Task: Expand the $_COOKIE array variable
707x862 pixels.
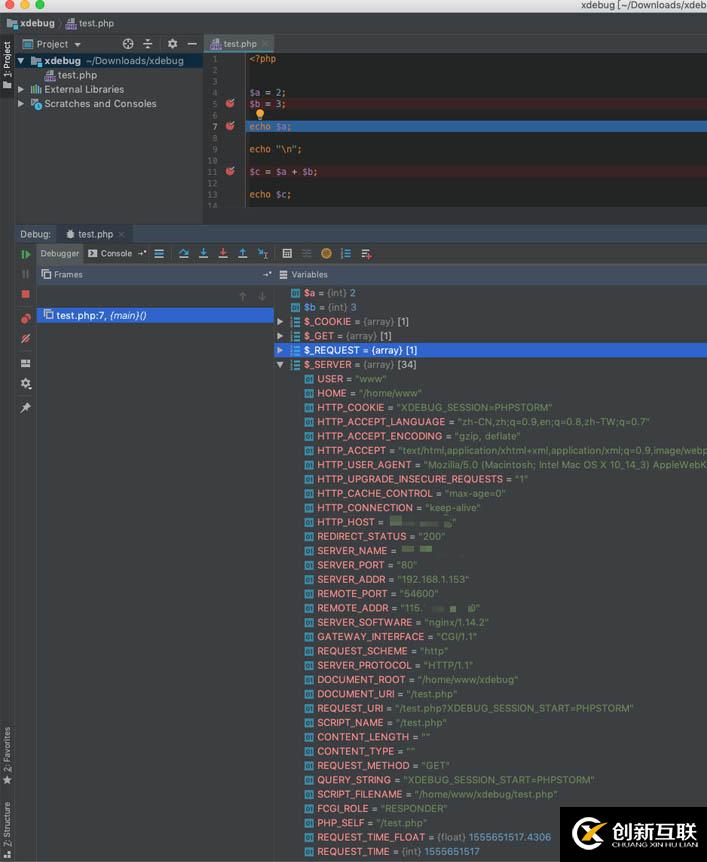Action: click(281, 322)
